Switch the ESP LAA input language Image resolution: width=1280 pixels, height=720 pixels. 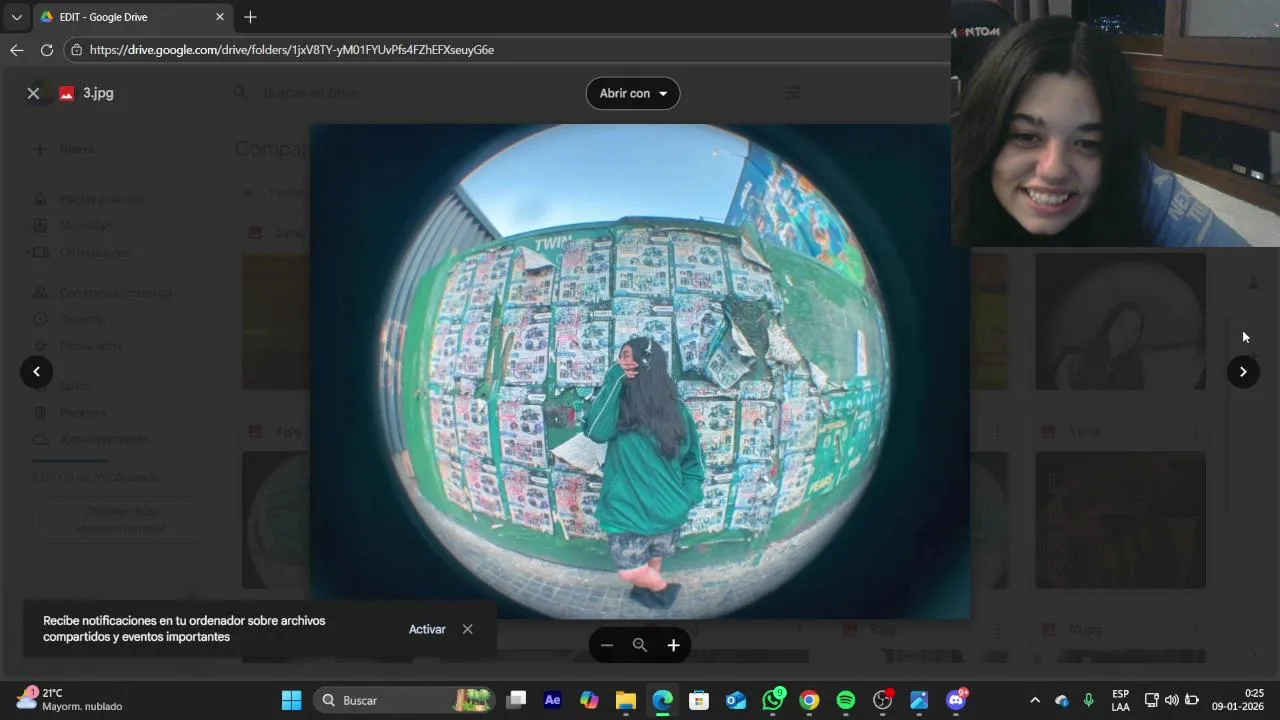click(1121, 700)
